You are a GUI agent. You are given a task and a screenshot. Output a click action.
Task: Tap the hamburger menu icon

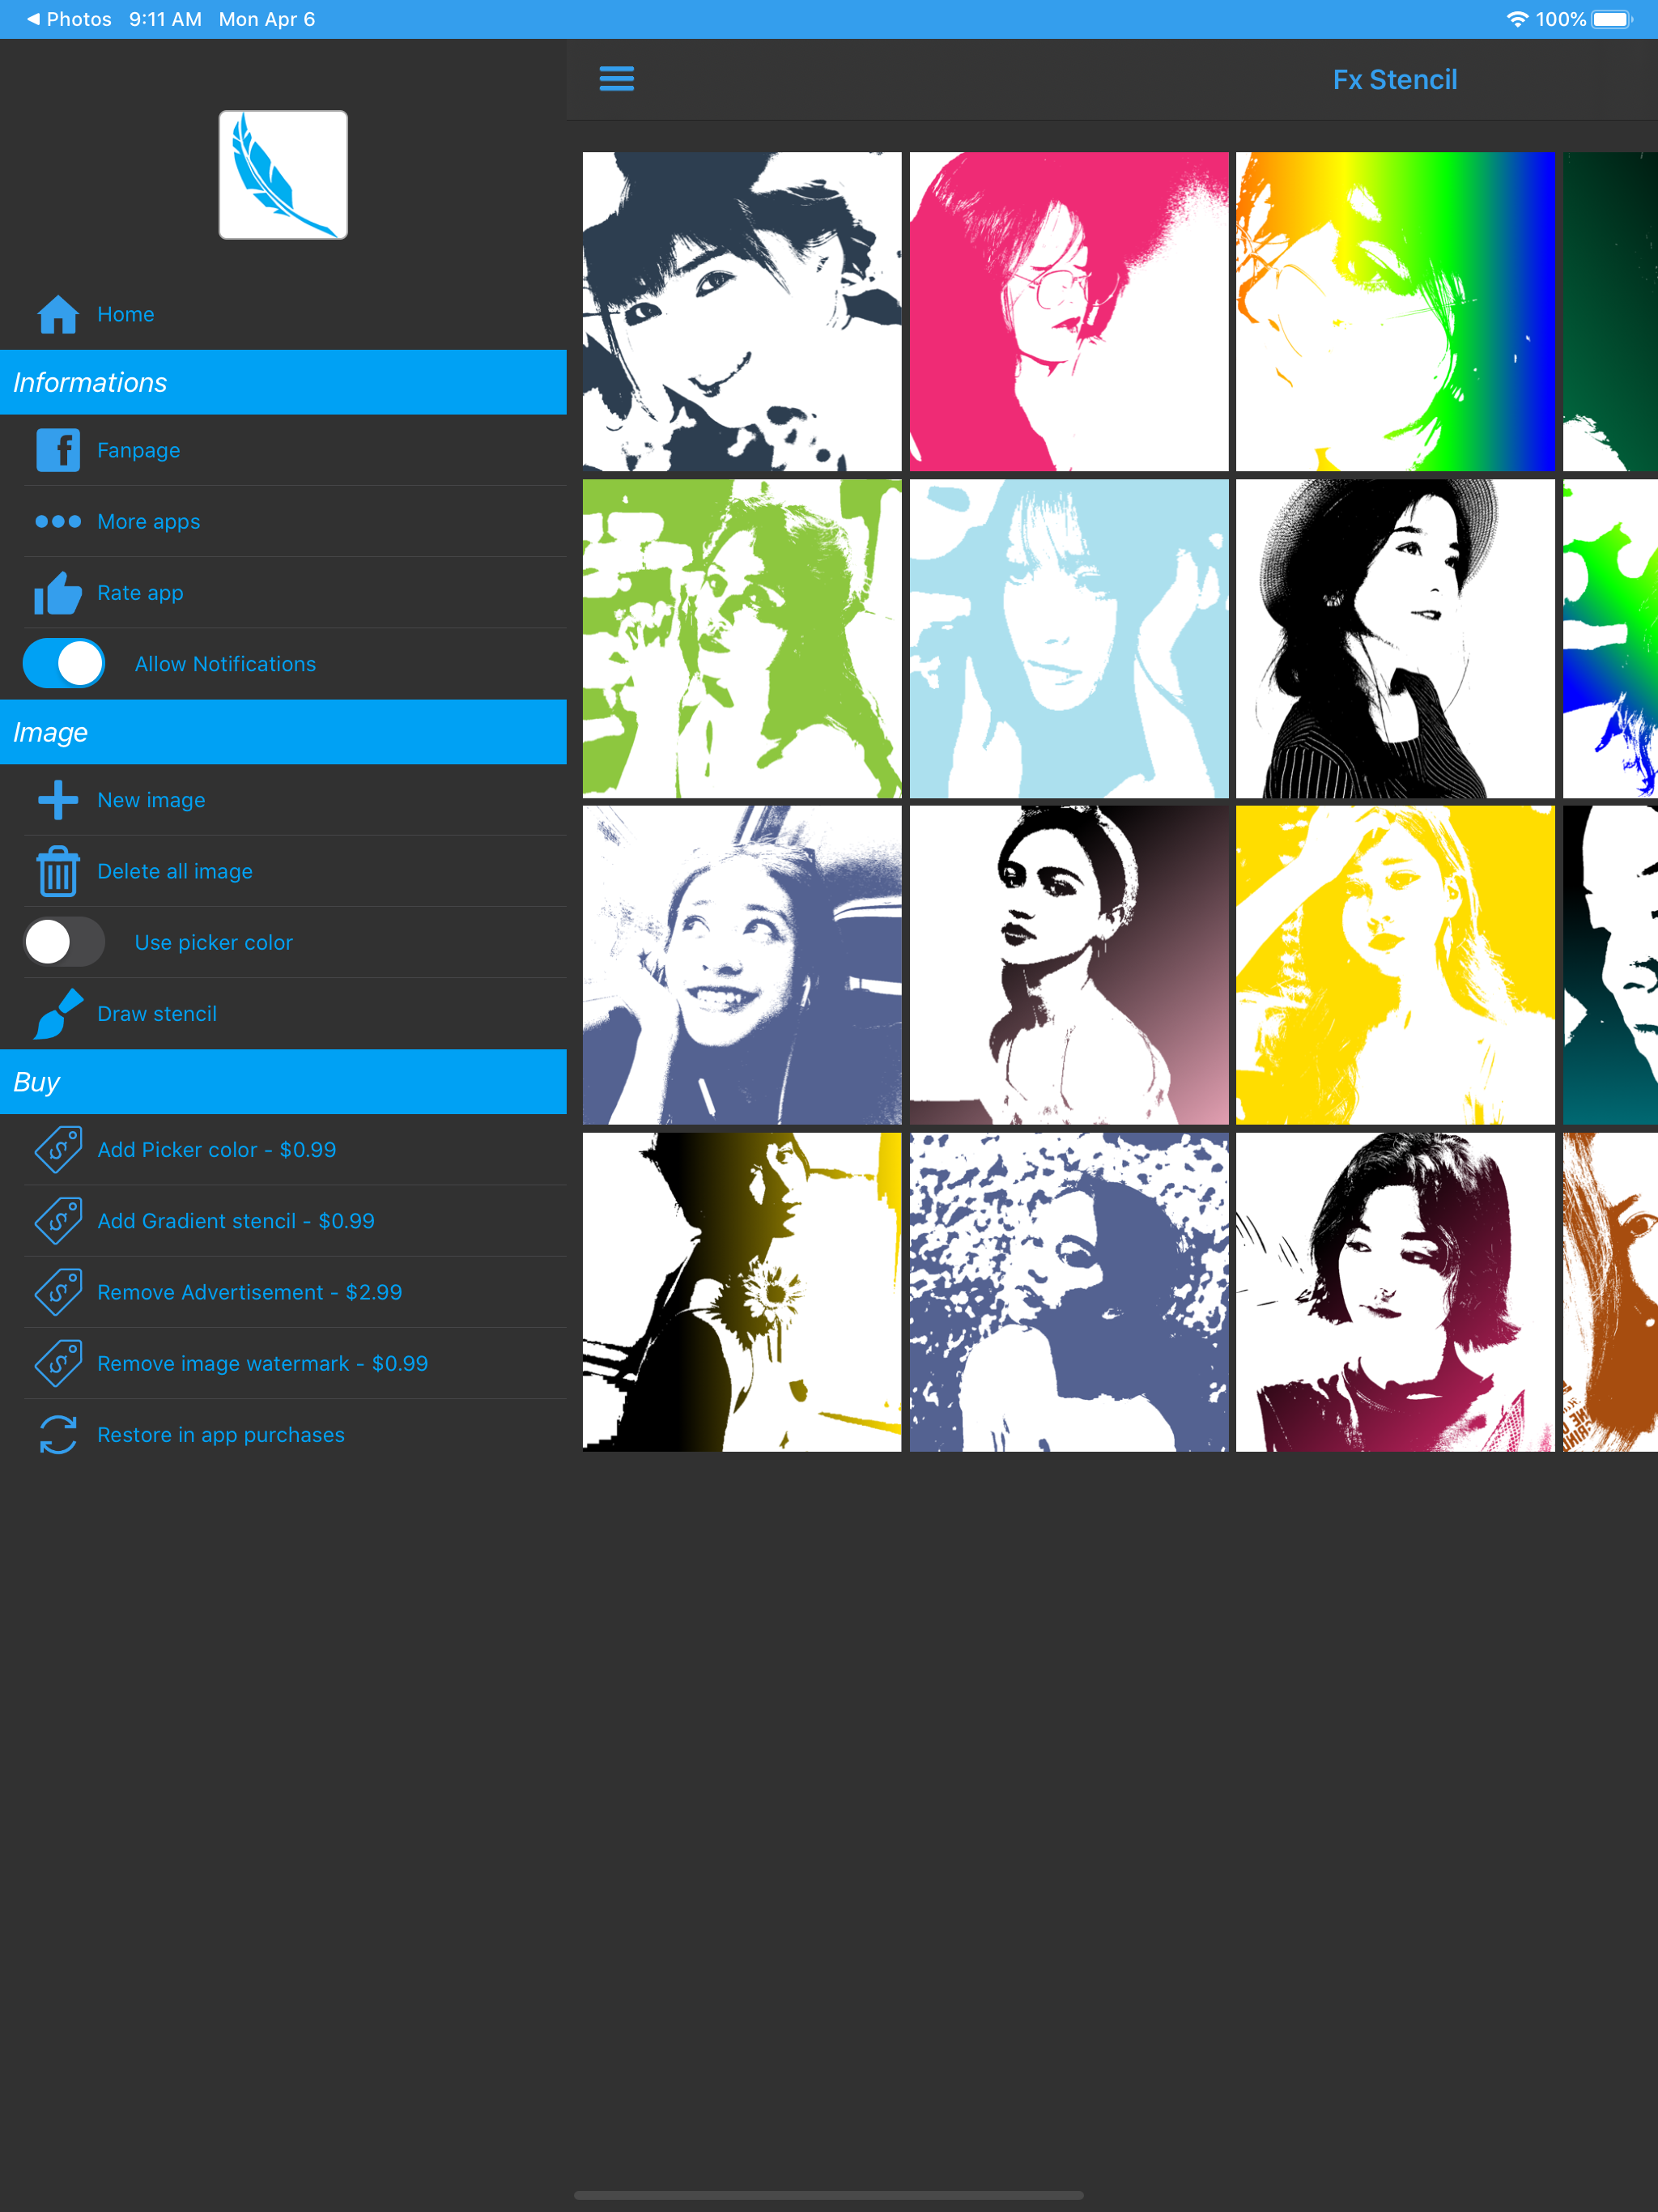point(616,78)
